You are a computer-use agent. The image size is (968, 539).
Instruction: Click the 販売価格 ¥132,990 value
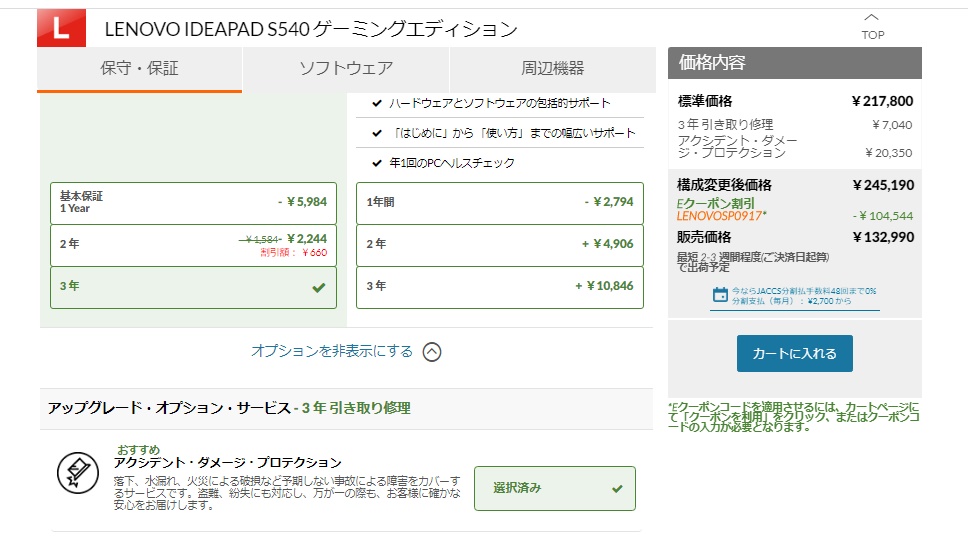(883, 237)
